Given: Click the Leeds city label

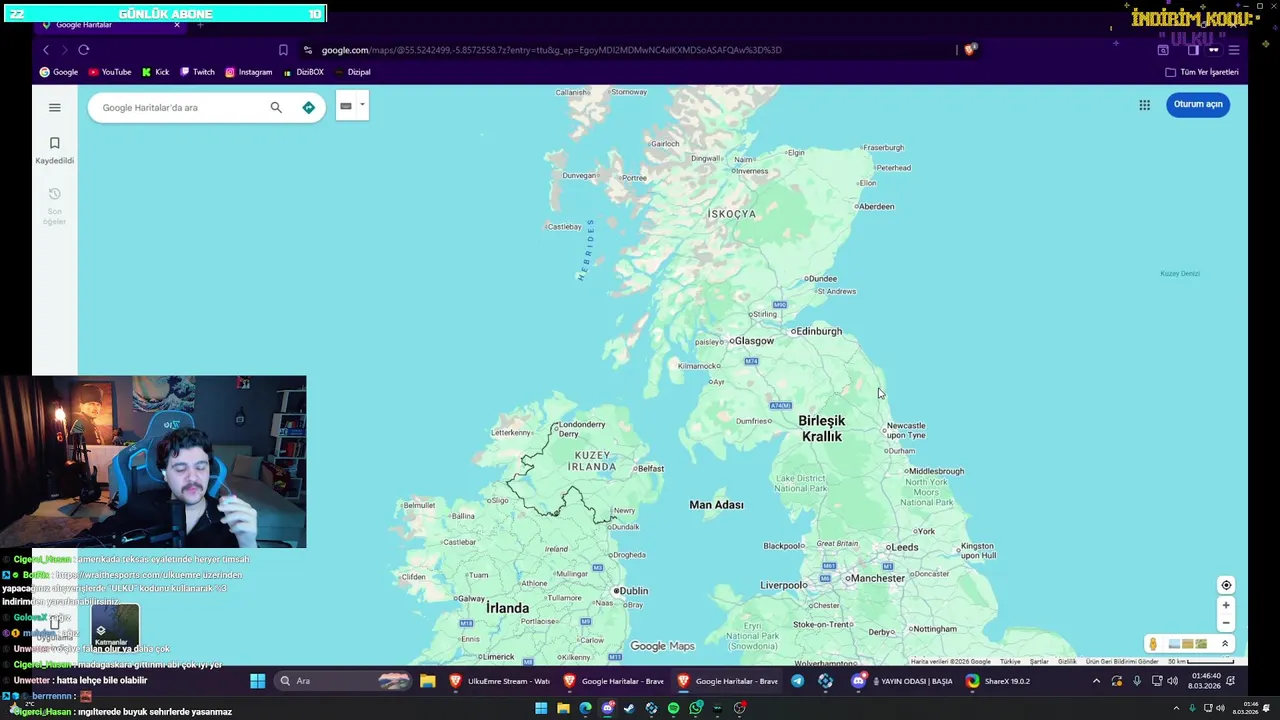Looking at the screenshot, I should [903, 547].
